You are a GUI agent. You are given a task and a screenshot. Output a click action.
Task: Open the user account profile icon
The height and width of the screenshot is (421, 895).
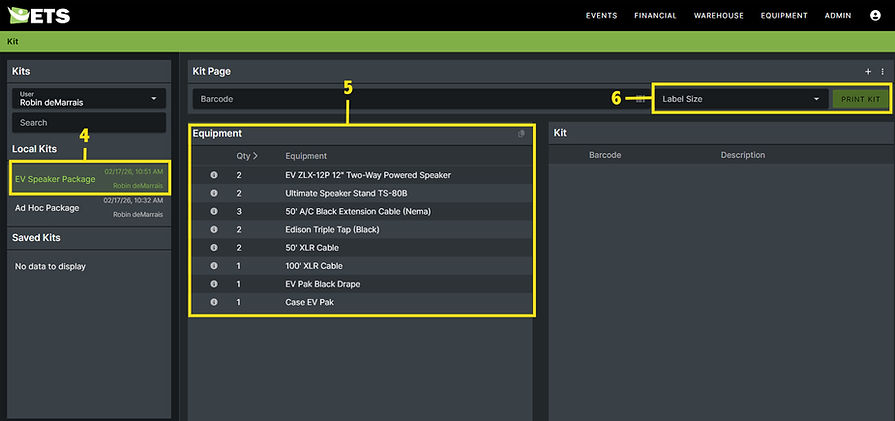[x=875, y=15]
